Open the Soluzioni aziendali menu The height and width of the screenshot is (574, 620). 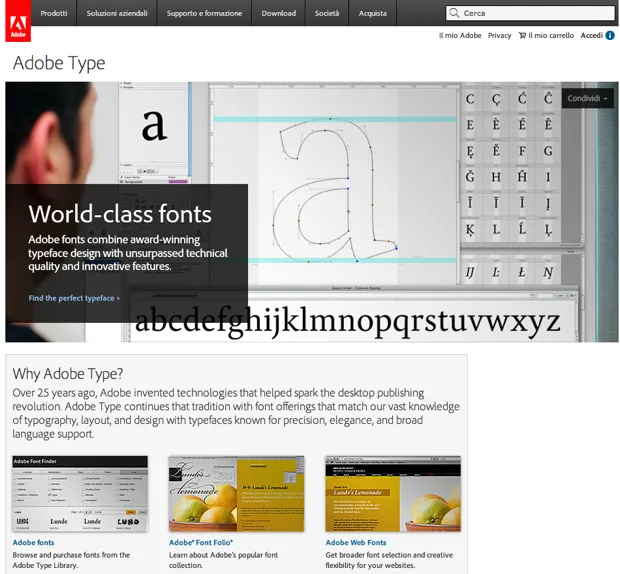point(117,13)
